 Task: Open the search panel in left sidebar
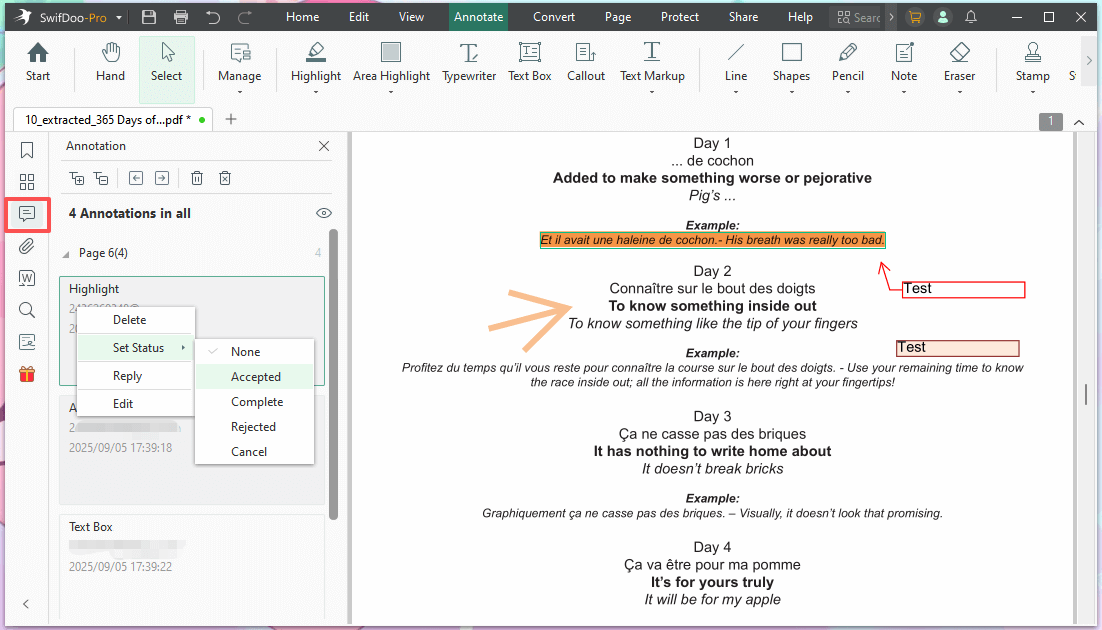tap(26, 310)
